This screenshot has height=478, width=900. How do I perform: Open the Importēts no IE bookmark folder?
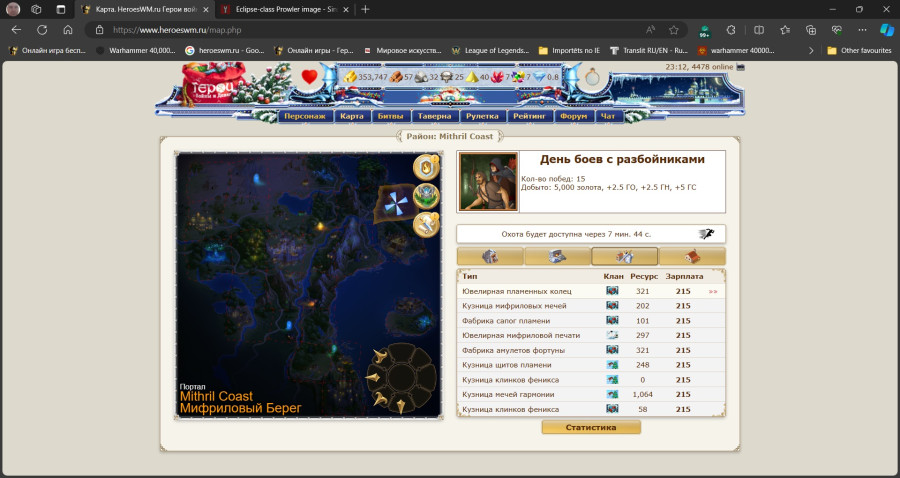coord(569,50)
